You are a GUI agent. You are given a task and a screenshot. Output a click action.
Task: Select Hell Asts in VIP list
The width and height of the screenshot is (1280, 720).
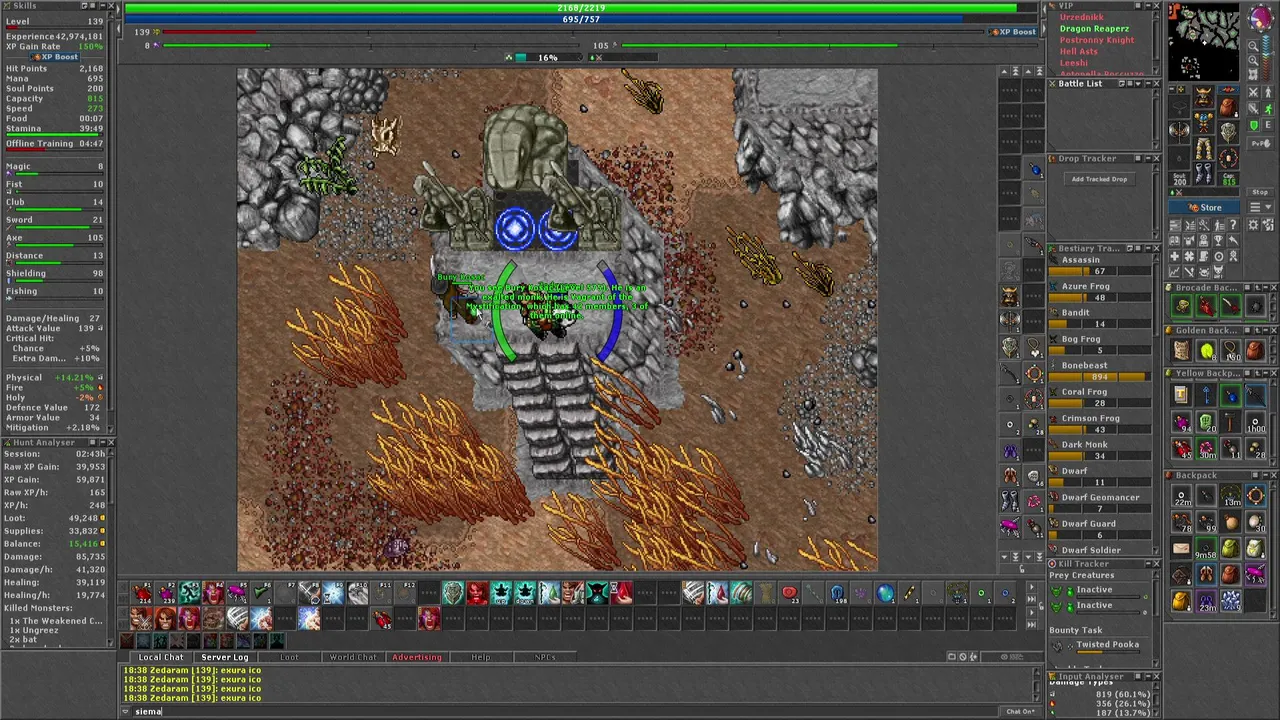pyautogui.click(x=1078, y=51)
